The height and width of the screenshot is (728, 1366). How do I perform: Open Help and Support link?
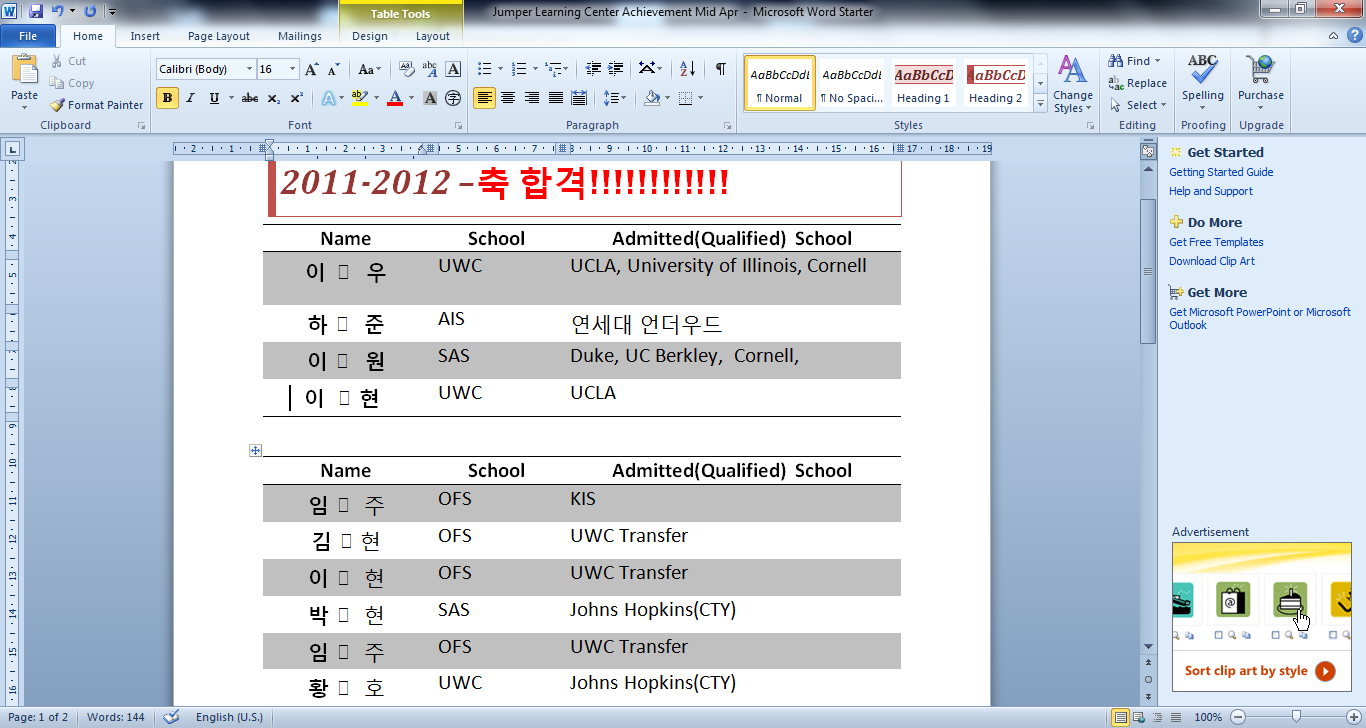(x=1211, y=191)
